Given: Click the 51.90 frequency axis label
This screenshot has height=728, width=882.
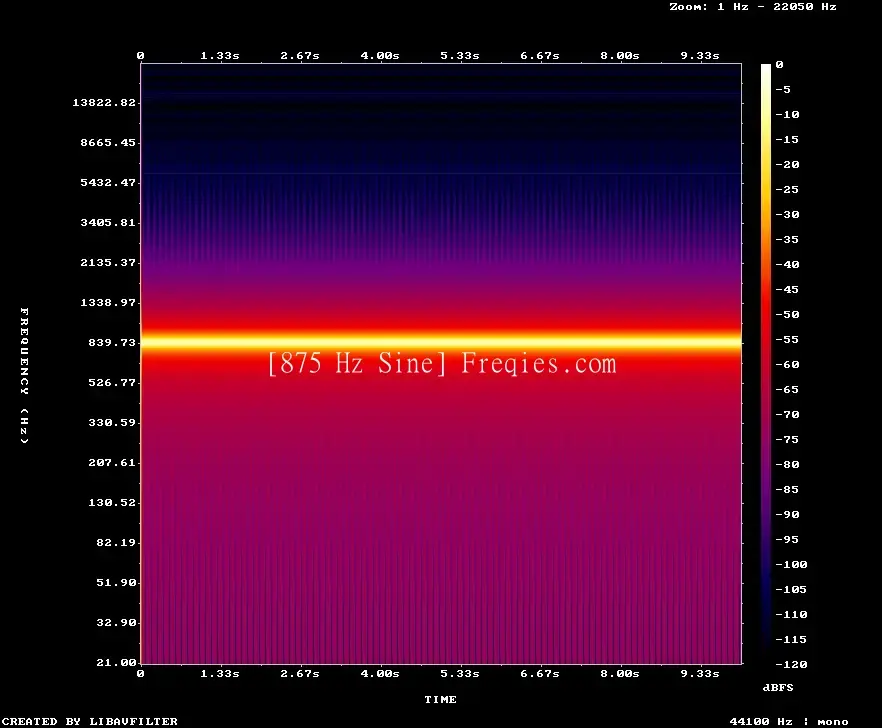Looking at the screenshot, I should (116, 582).
